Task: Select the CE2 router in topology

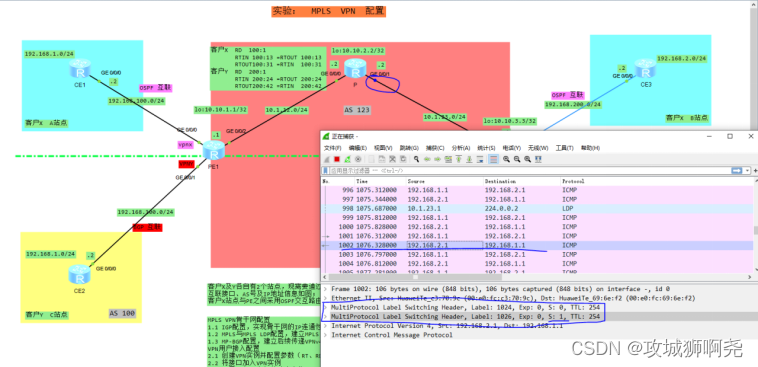Action: pos(79,275)
